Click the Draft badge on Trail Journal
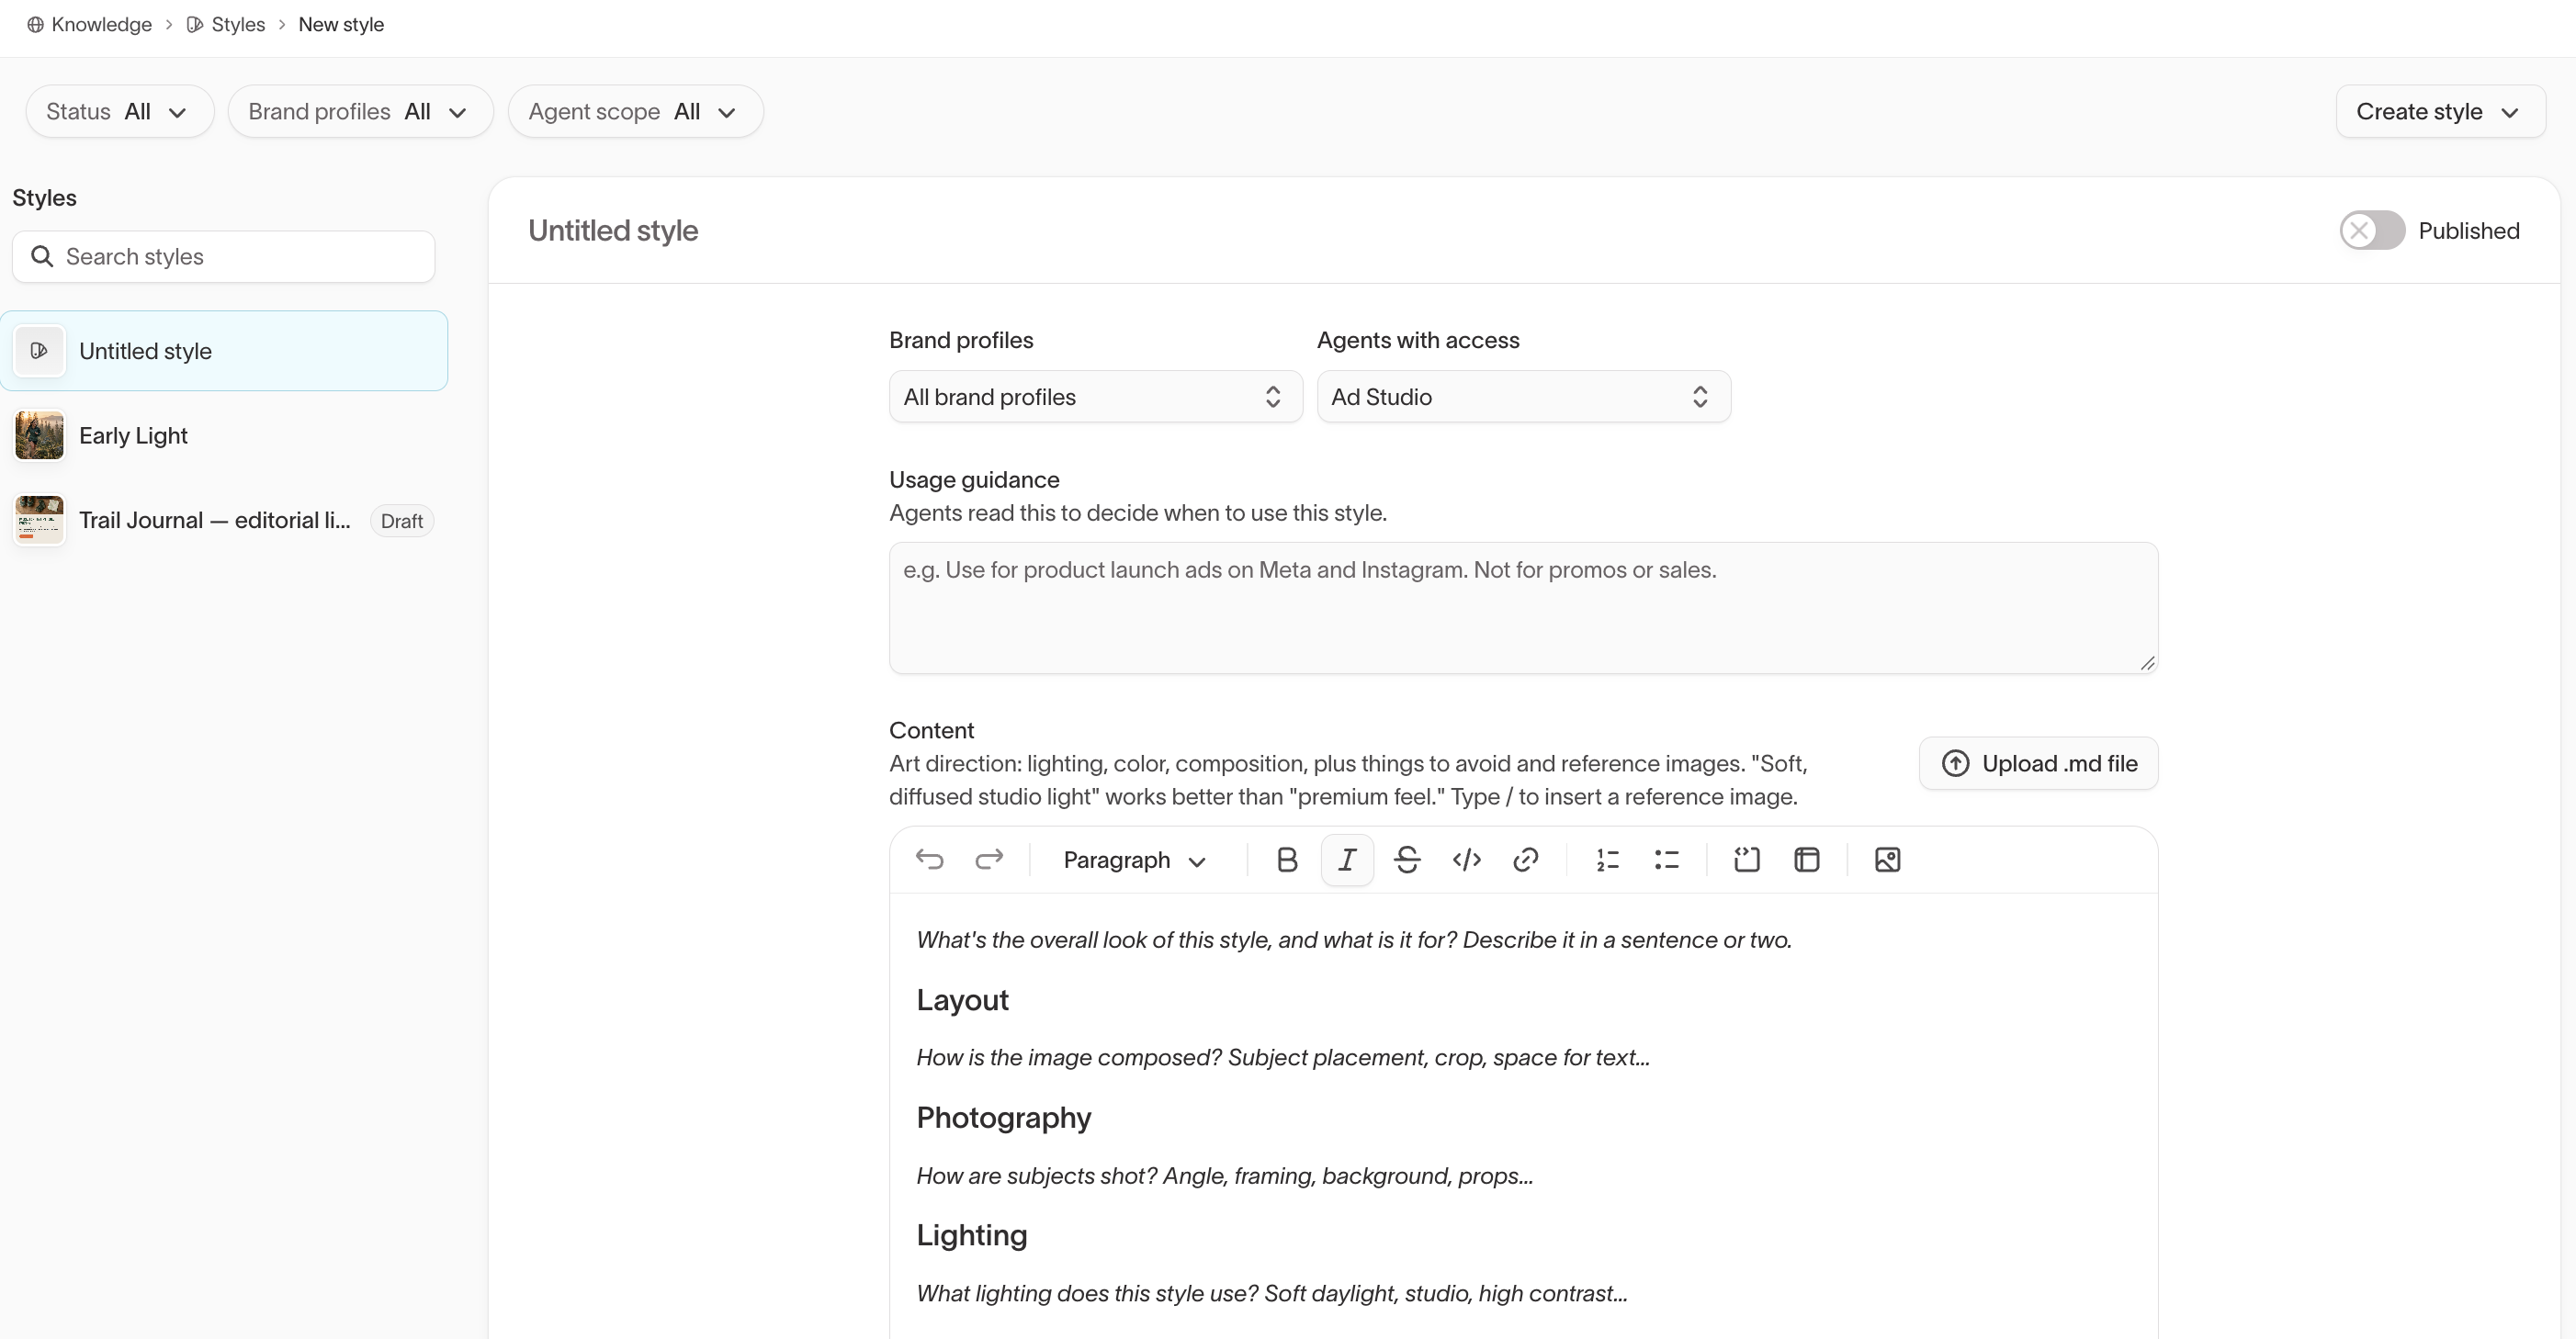This screenshot has height=1339, width=2576. point(401,521)
